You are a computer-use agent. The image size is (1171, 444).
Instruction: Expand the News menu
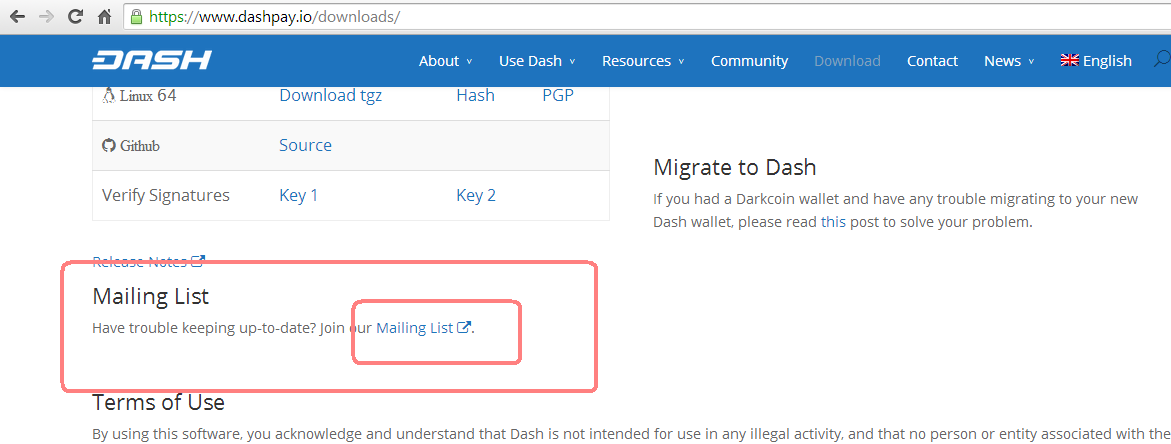(x=1009, y=61)
